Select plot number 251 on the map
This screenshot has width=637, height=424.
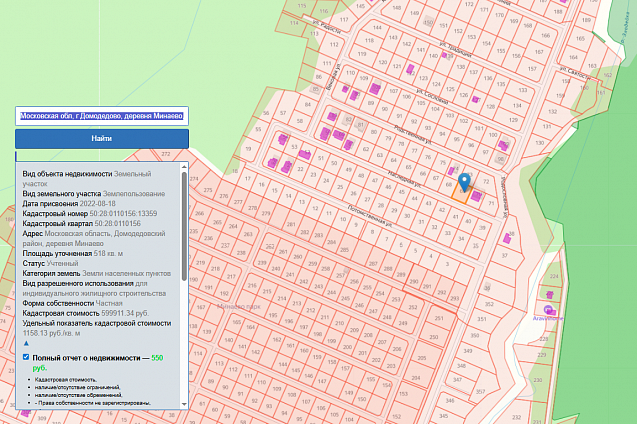439,318
